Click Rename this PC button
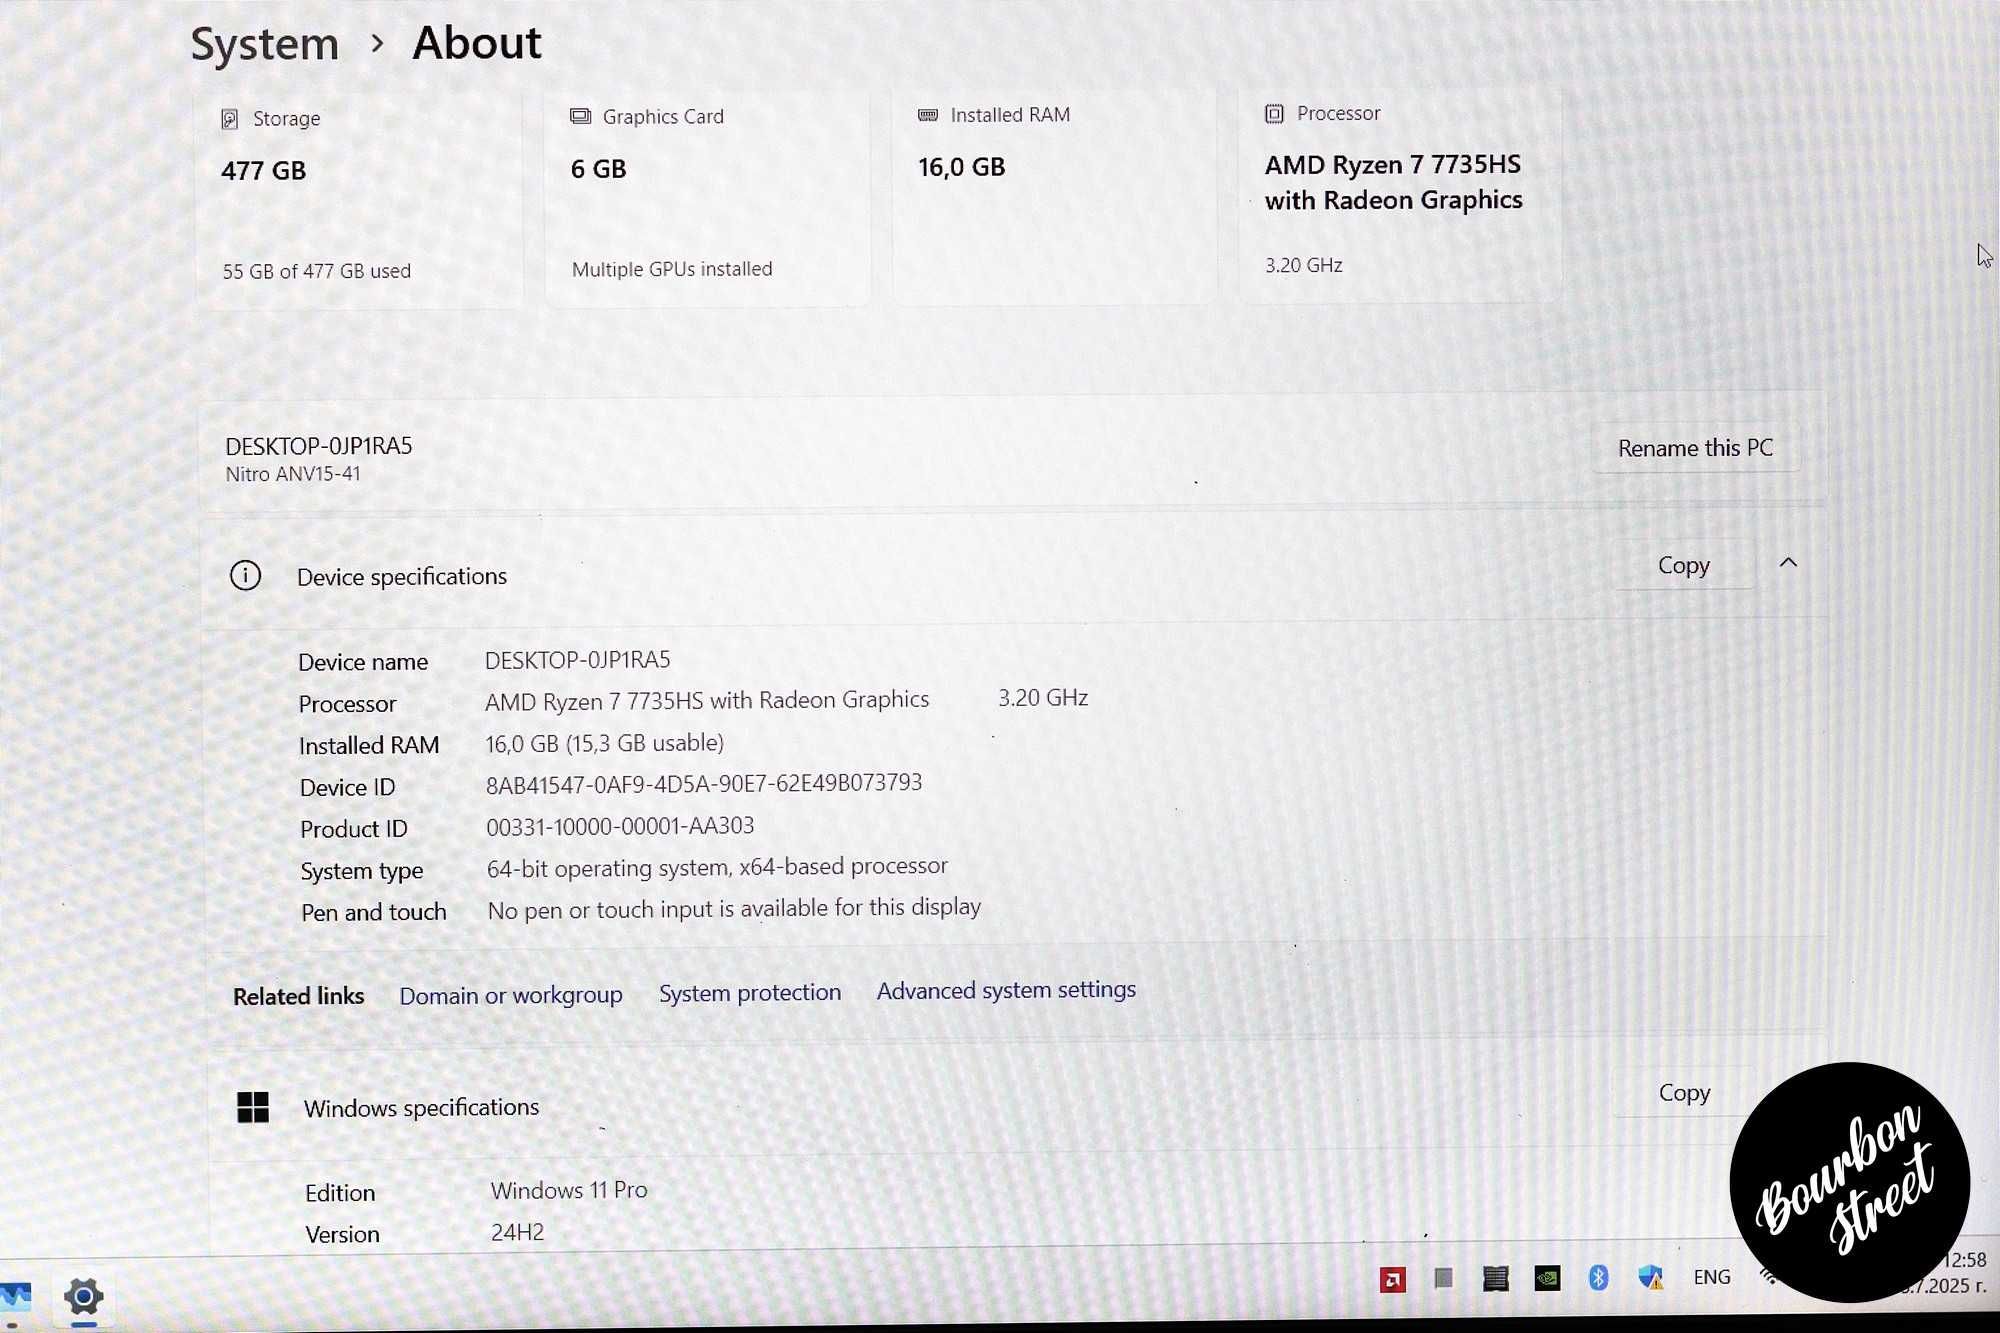 [x=1695, y=448]
